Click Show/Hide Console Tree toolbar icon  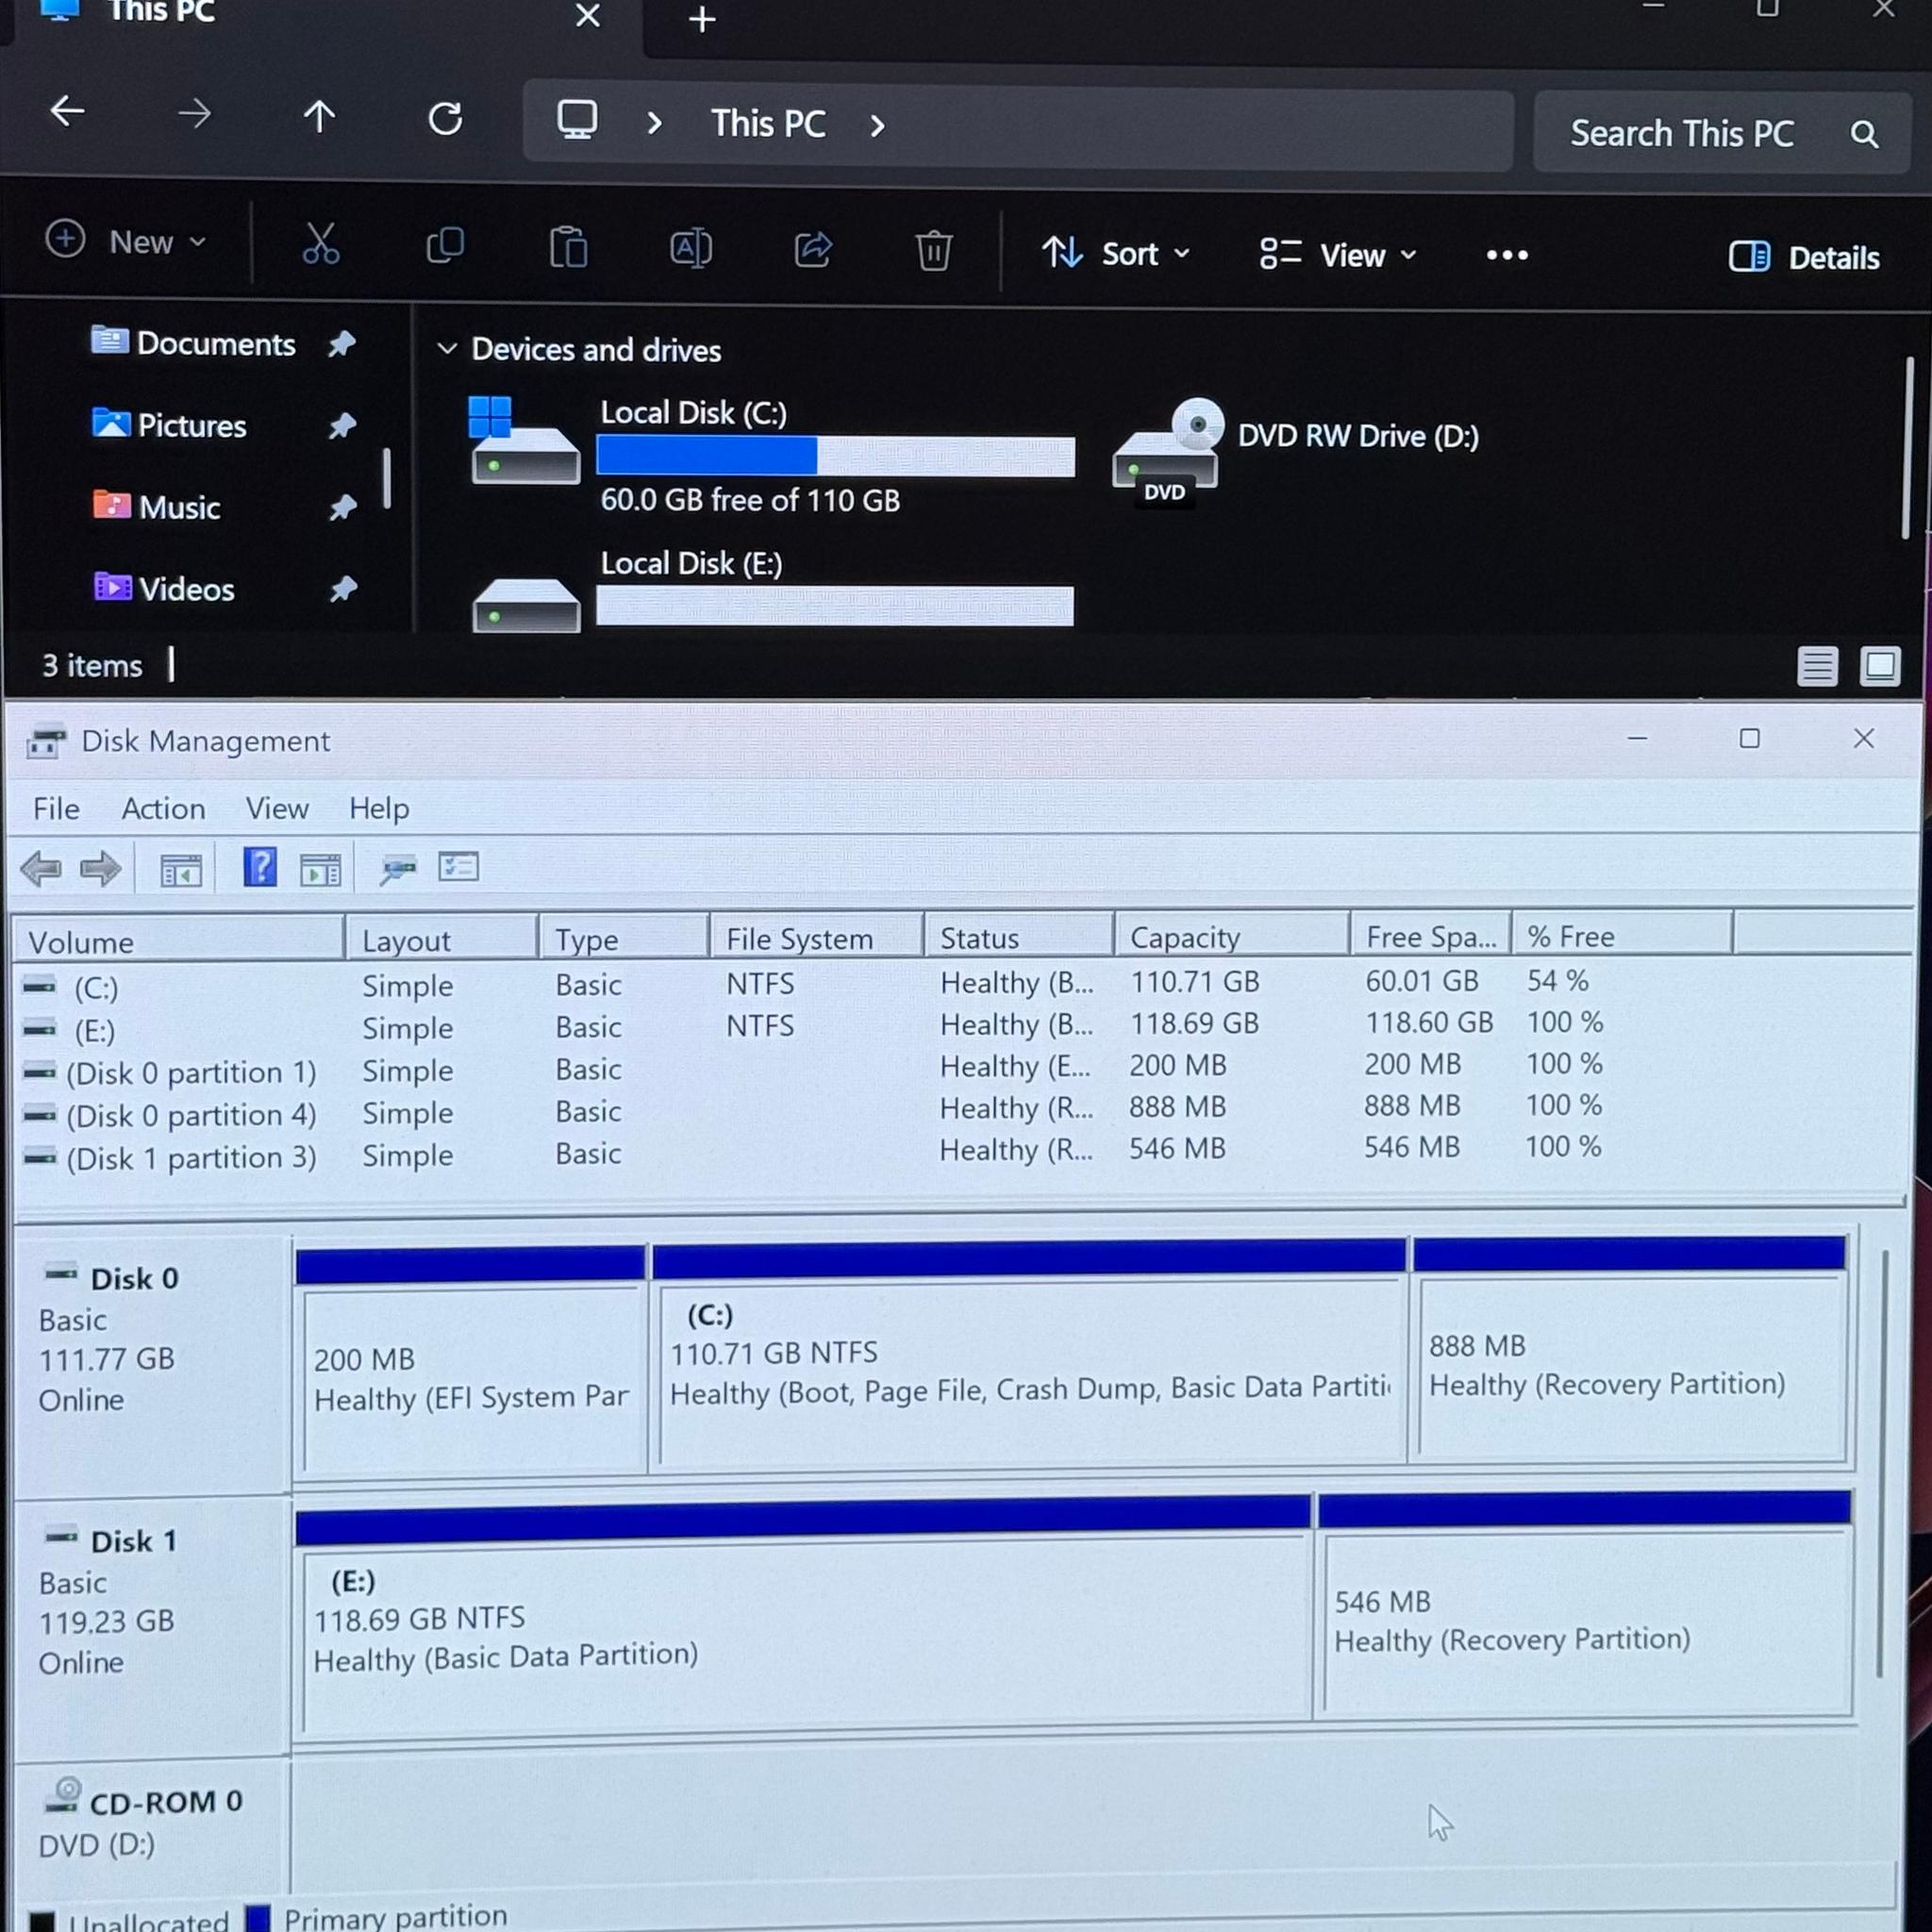(181, 870)
